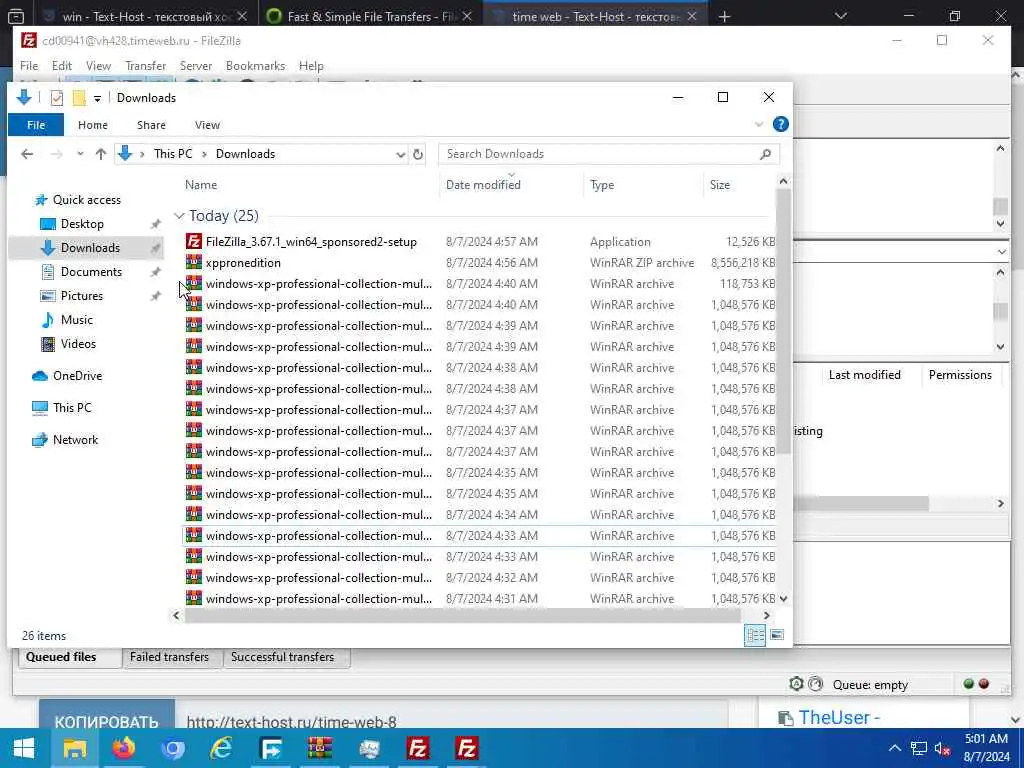Show hidden system tray icons
Screen dimensions: 1024x768
click(x=895, y=748)
